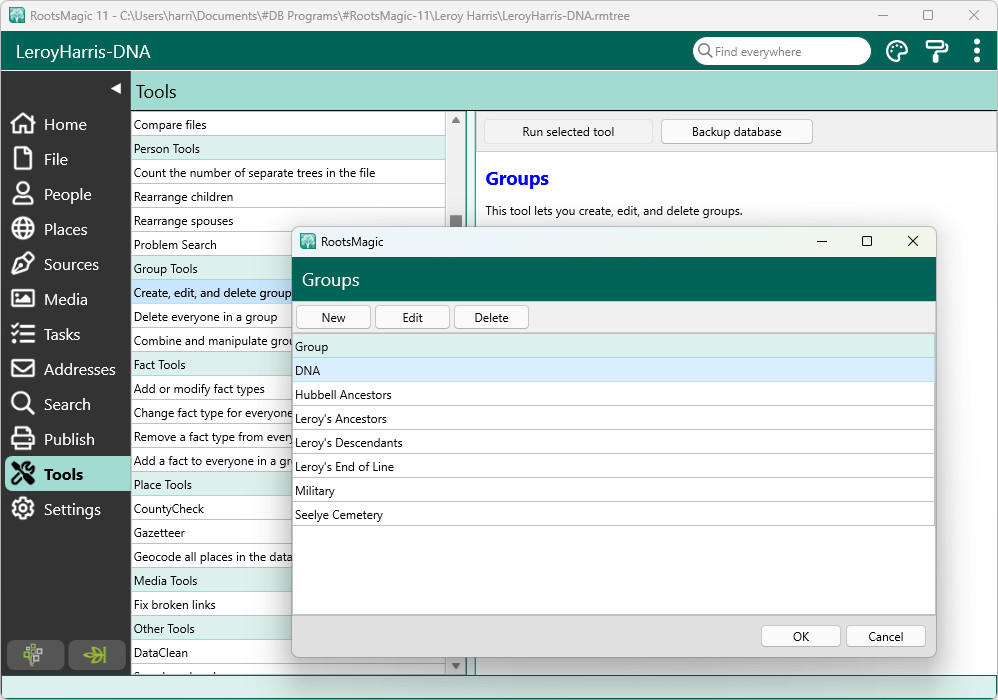Select the Seelye Cemetery group

coord(614,515)
